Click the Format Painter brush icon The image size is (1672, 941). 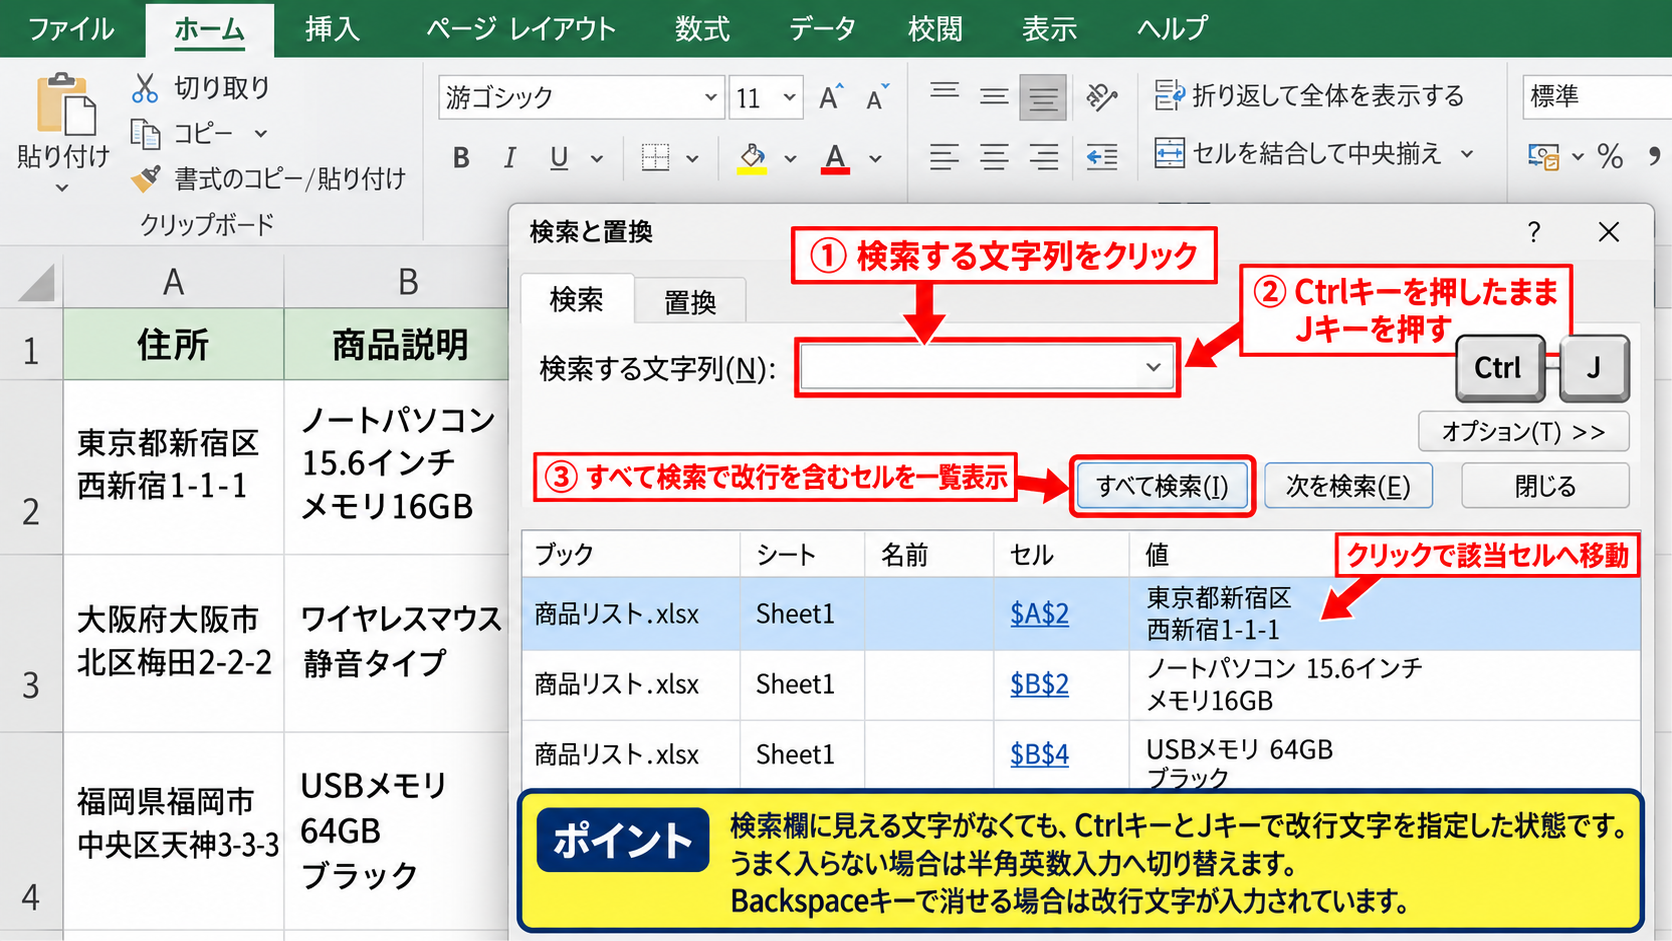146,178
